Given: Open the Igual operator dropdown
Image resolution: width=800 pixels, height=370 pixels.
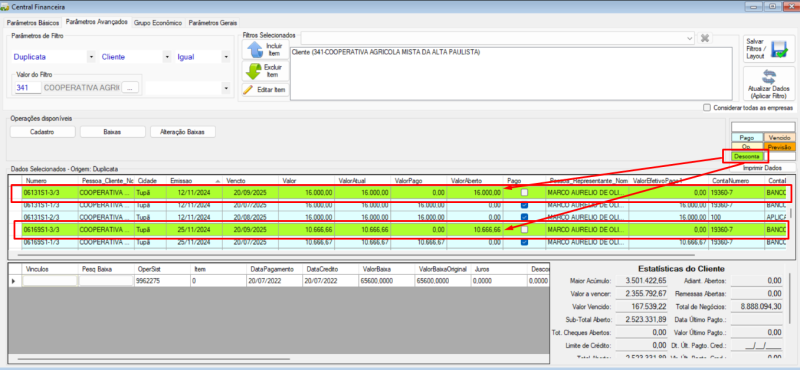Looking at the screenshot, I should [x=226, y=57].
